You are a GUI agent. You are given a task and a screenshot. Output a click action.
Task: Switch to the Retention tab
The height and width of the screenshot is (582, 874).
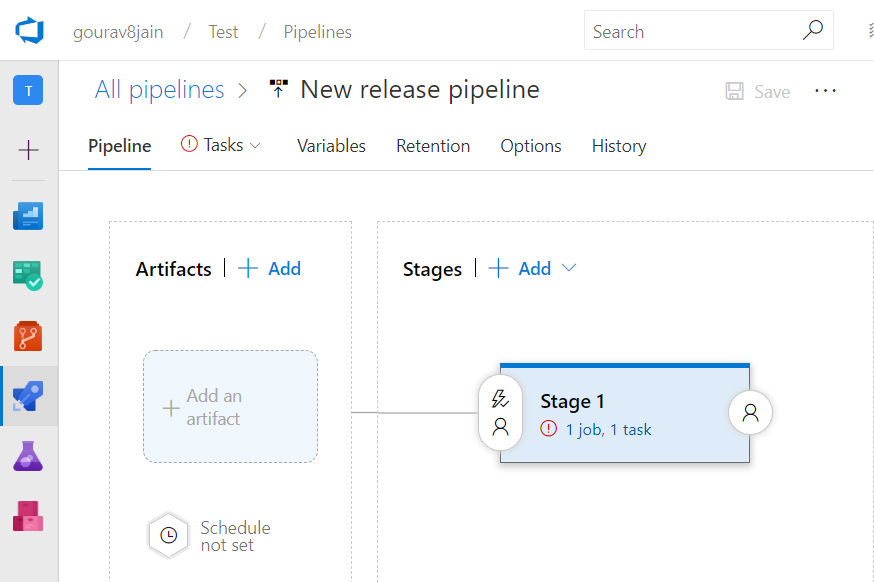click(433, 146)
